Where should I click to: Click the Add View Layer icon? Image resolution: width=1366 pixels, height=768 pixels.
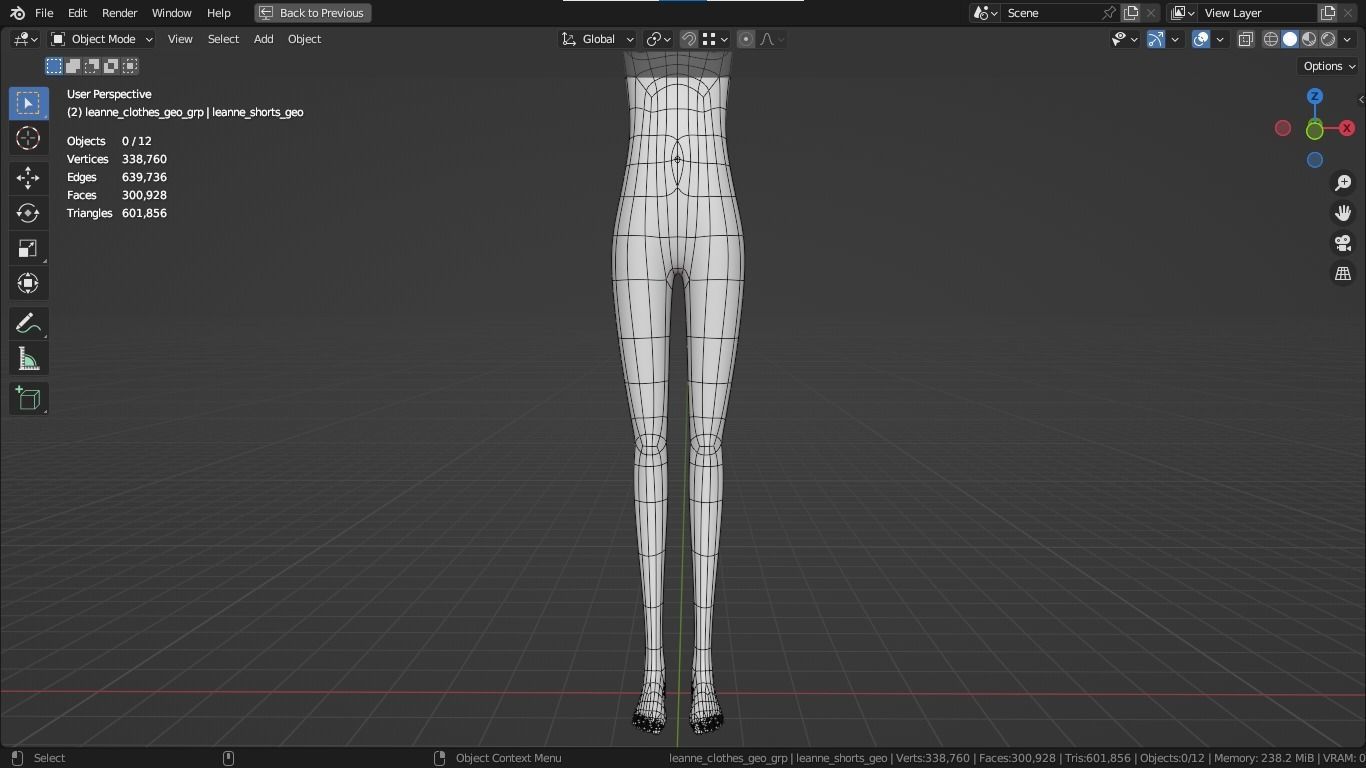tap(1328, 13)
